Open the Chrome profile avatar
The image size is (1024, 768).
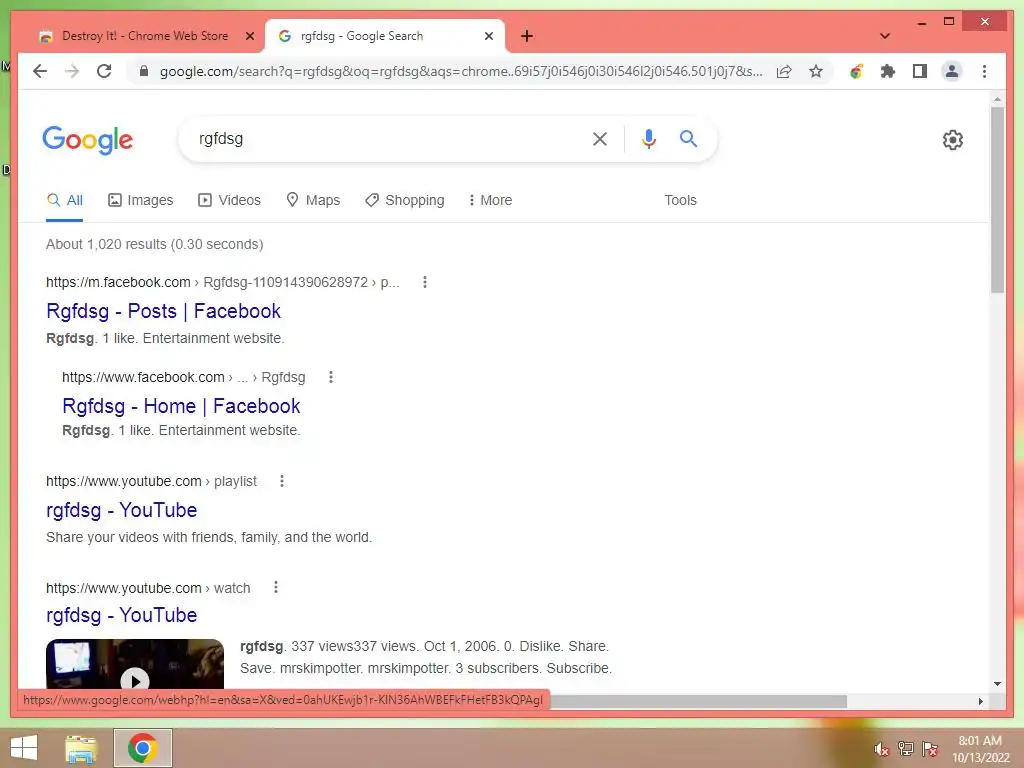pyautogui.click(x=952, y=71)
